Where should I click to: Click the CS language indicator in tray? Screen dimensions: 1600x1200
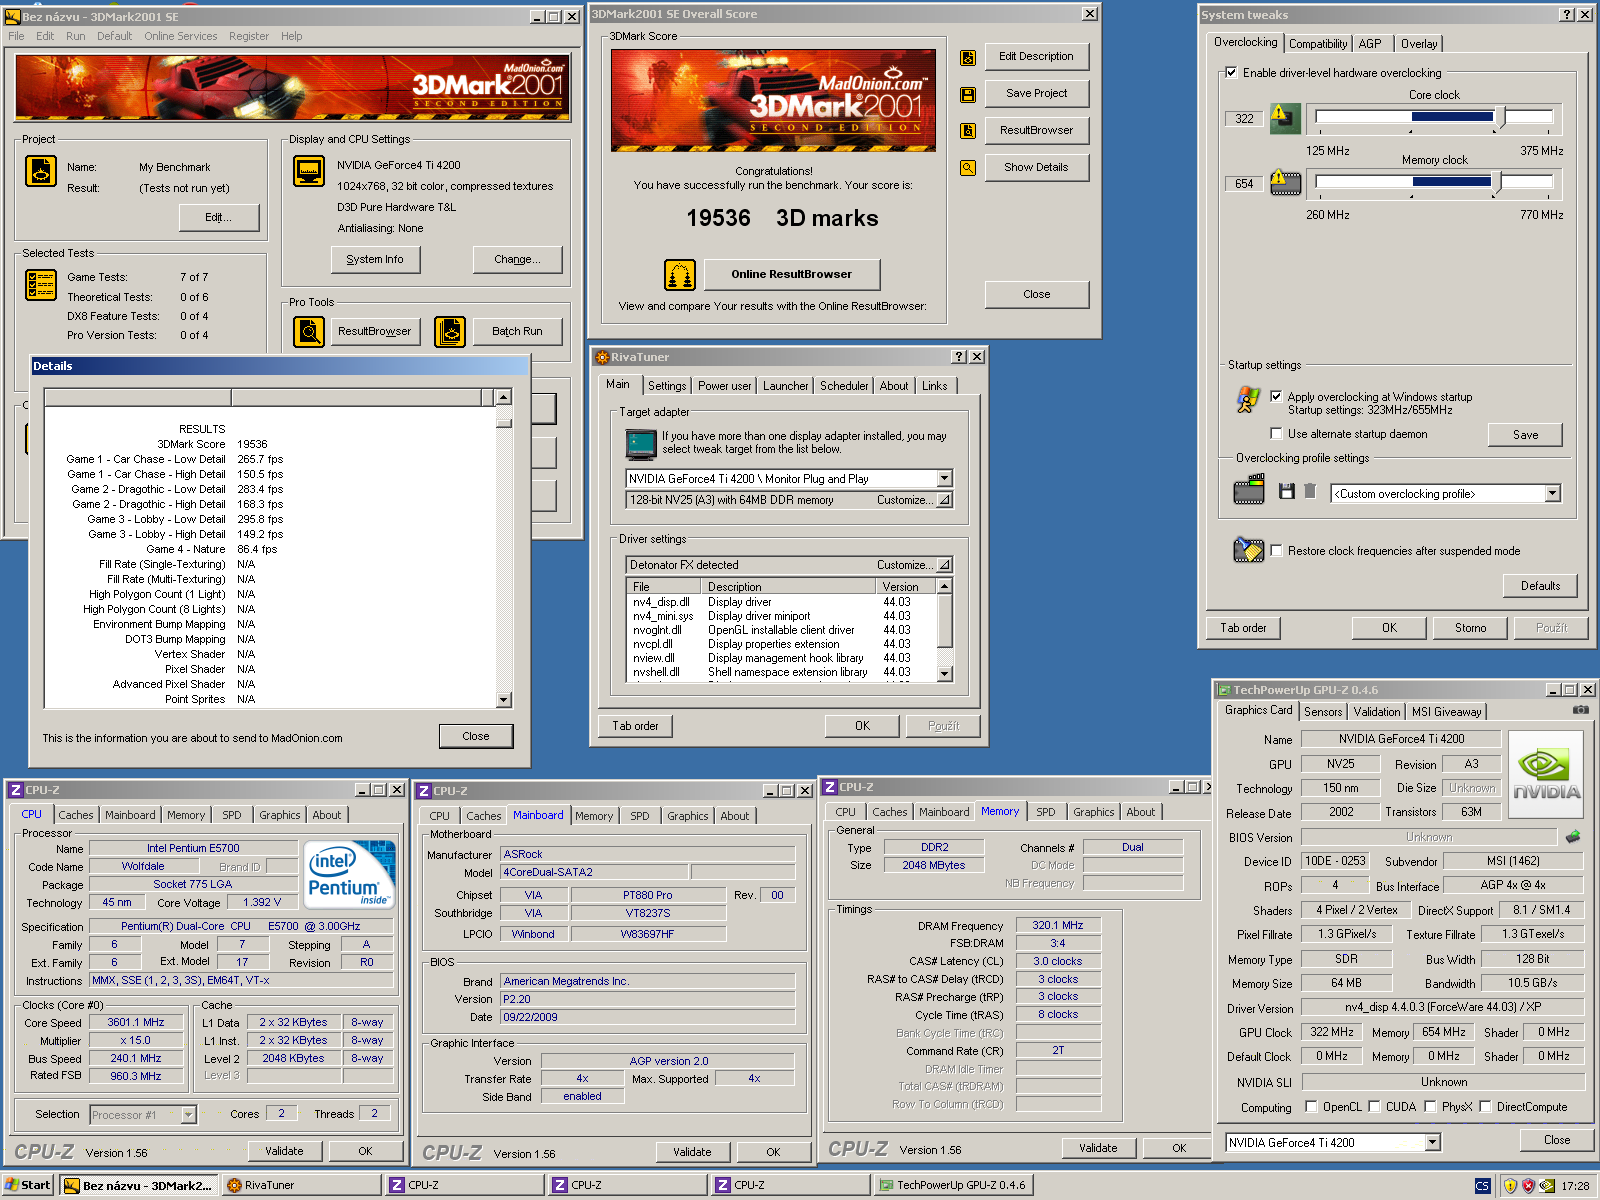pos(1482,1186)
